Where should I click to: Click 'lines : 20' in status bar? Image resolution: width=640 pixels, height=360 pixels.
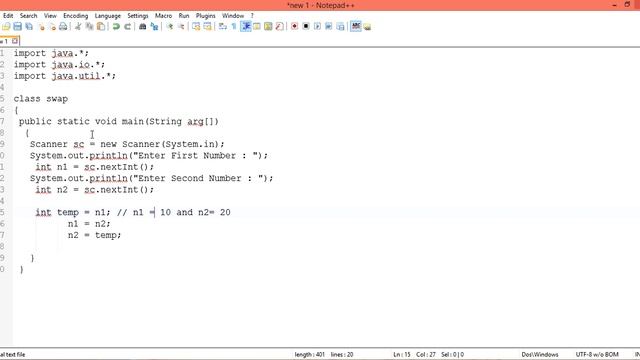click(342, 354)
